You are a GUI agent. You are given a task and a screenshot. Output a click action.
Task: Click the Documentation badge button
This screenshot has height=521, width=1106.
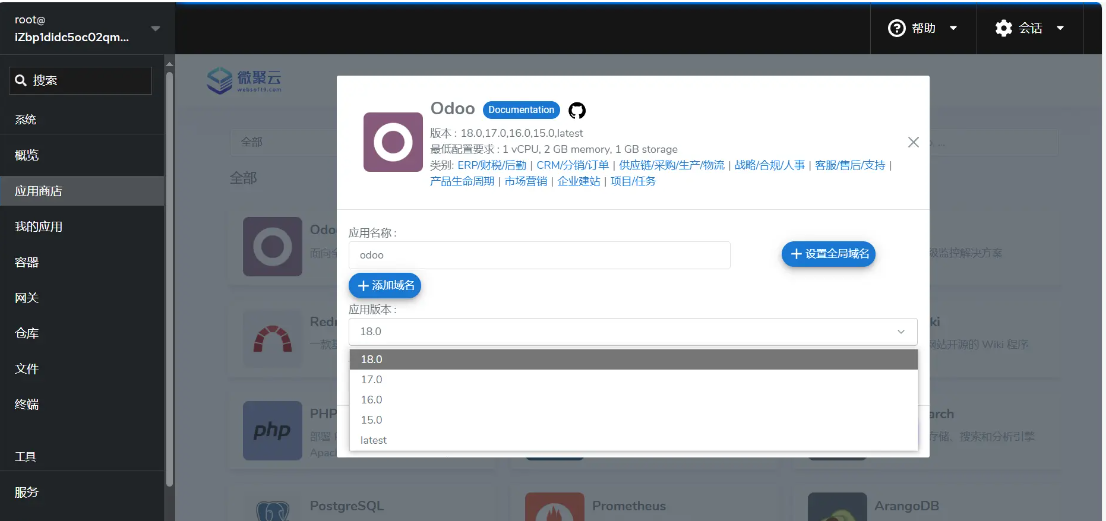point(521,110)
